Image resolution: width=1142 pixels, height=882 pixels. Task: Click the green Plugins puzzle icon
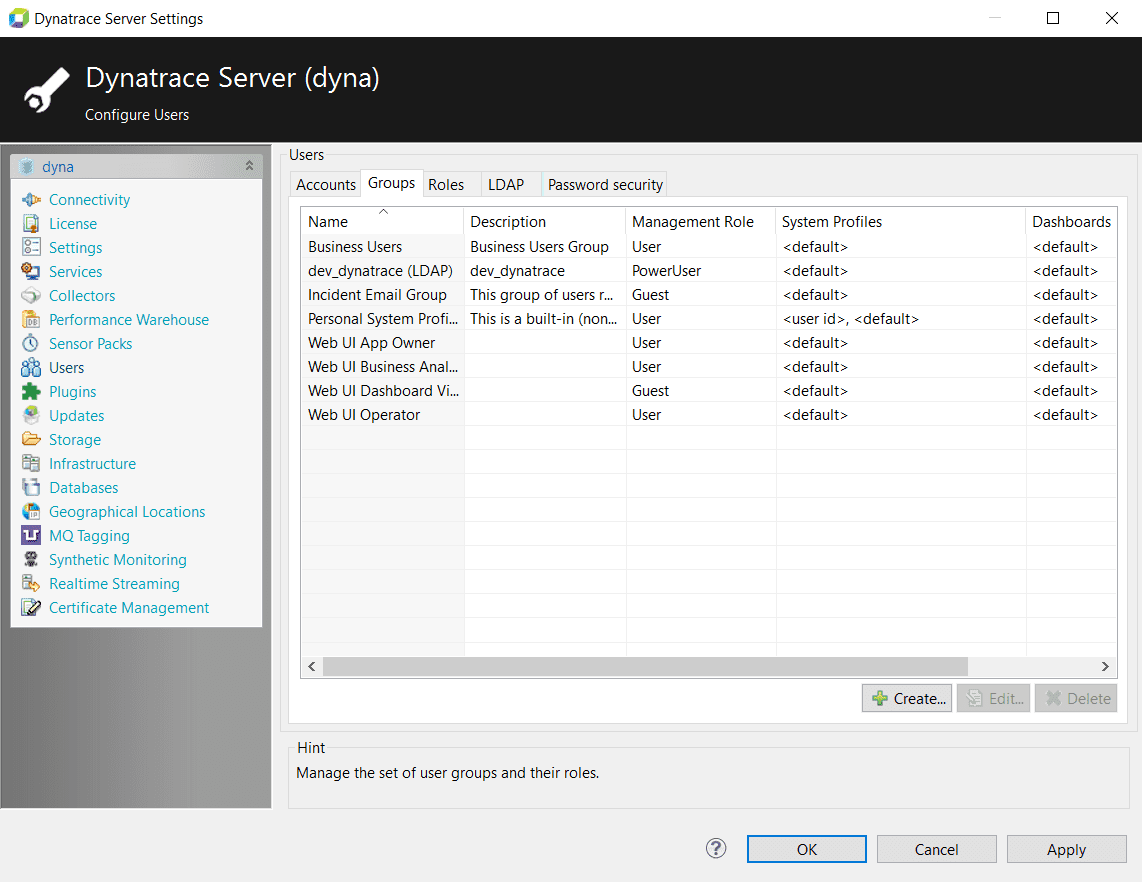click(31, 392)
